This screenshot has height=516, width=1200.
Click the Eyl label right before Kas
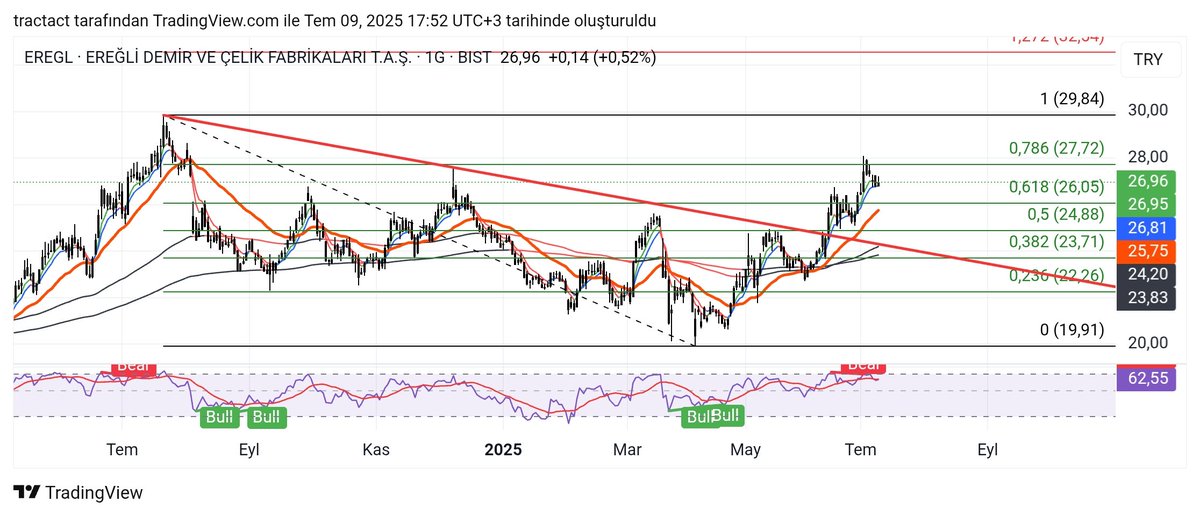249,450
